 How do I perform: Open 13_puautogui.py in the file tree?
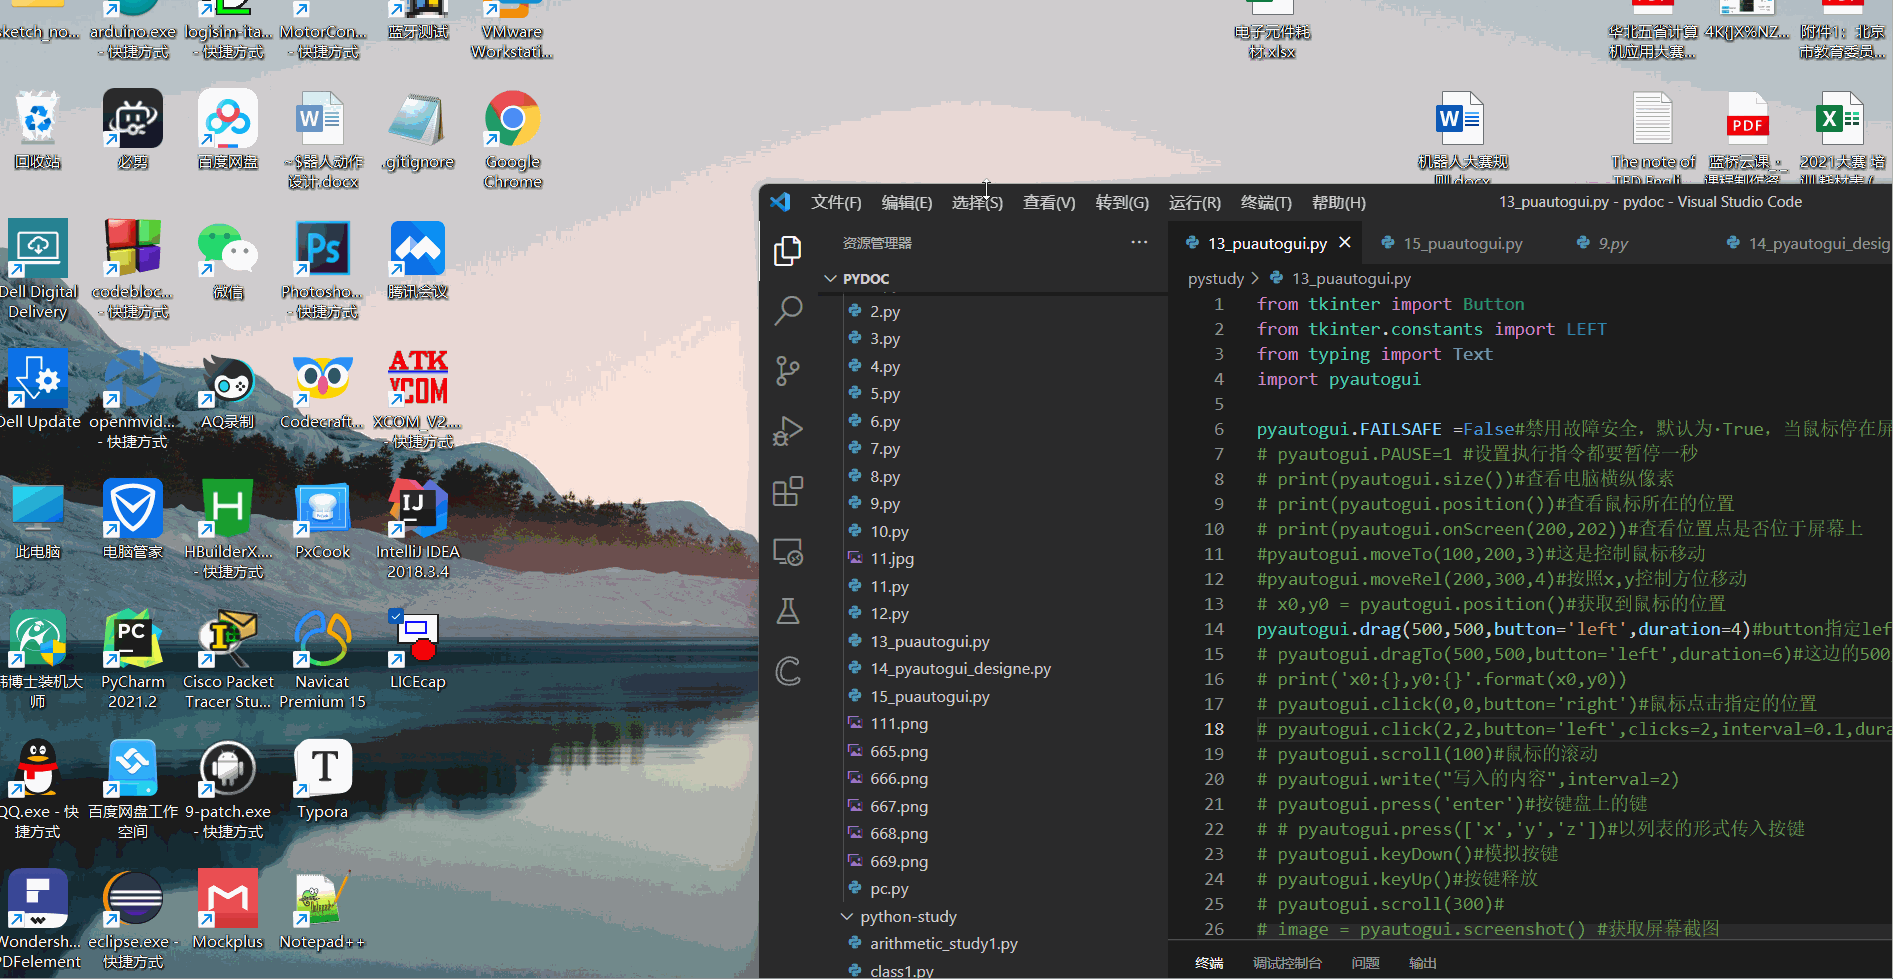click(930, 641)
